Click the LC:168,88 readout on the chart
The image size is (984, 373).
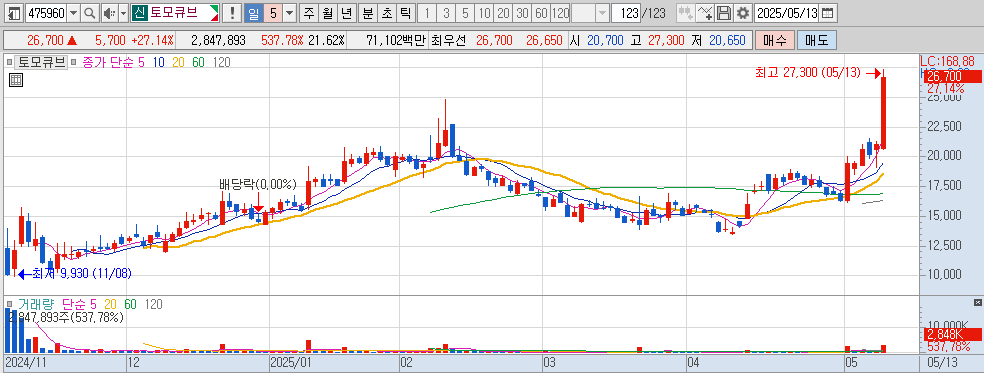click(x=948, y=61)
